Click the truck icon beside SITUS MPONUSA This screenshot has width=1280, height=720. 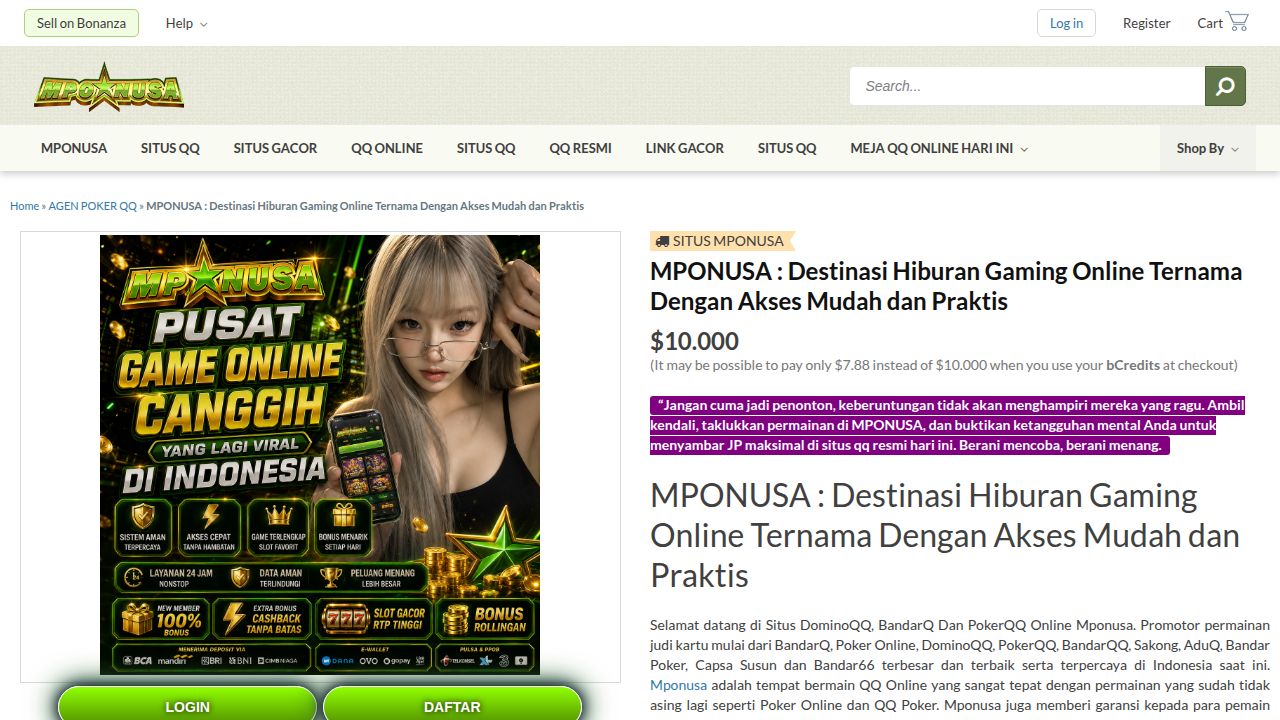pos(661,241)
